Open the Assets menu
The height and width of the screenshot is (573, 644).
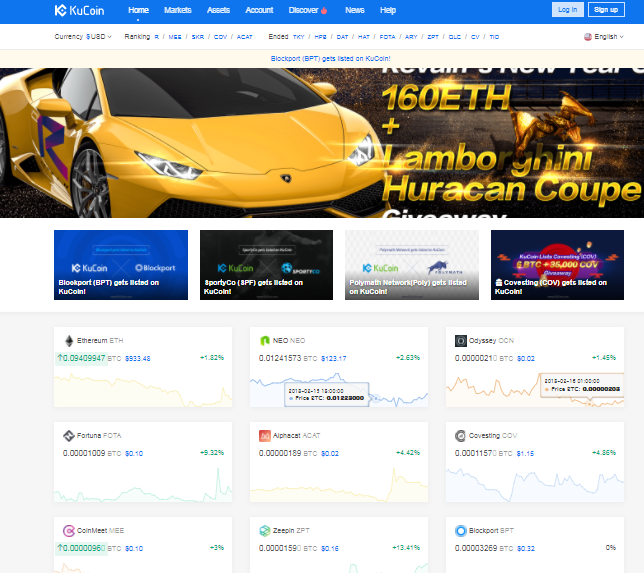click(218, 10)
